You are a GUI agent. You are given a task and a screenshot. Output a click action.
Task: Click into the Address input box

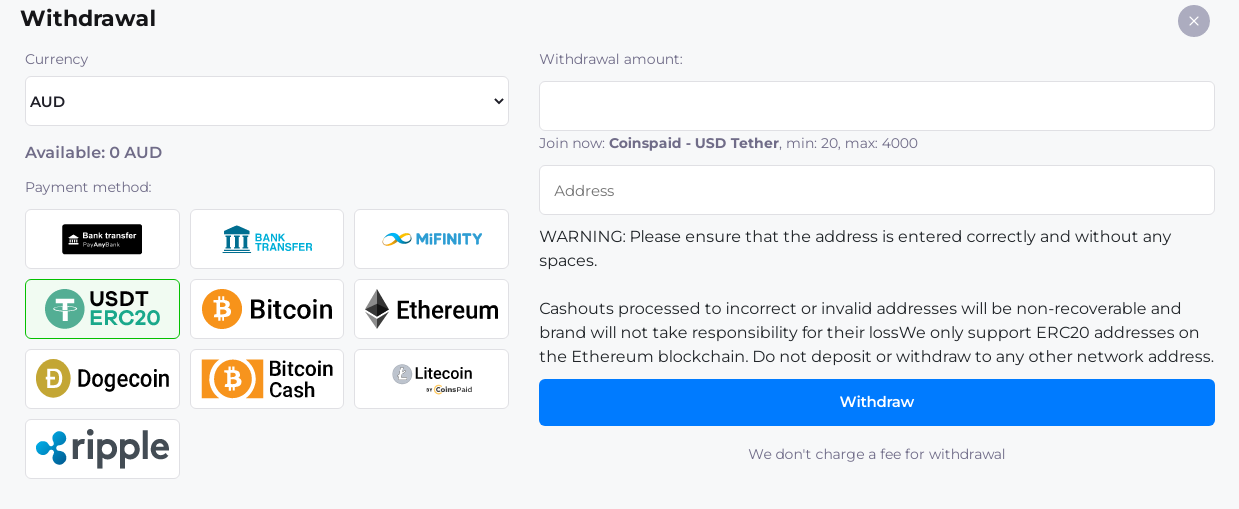coord(877,190)
